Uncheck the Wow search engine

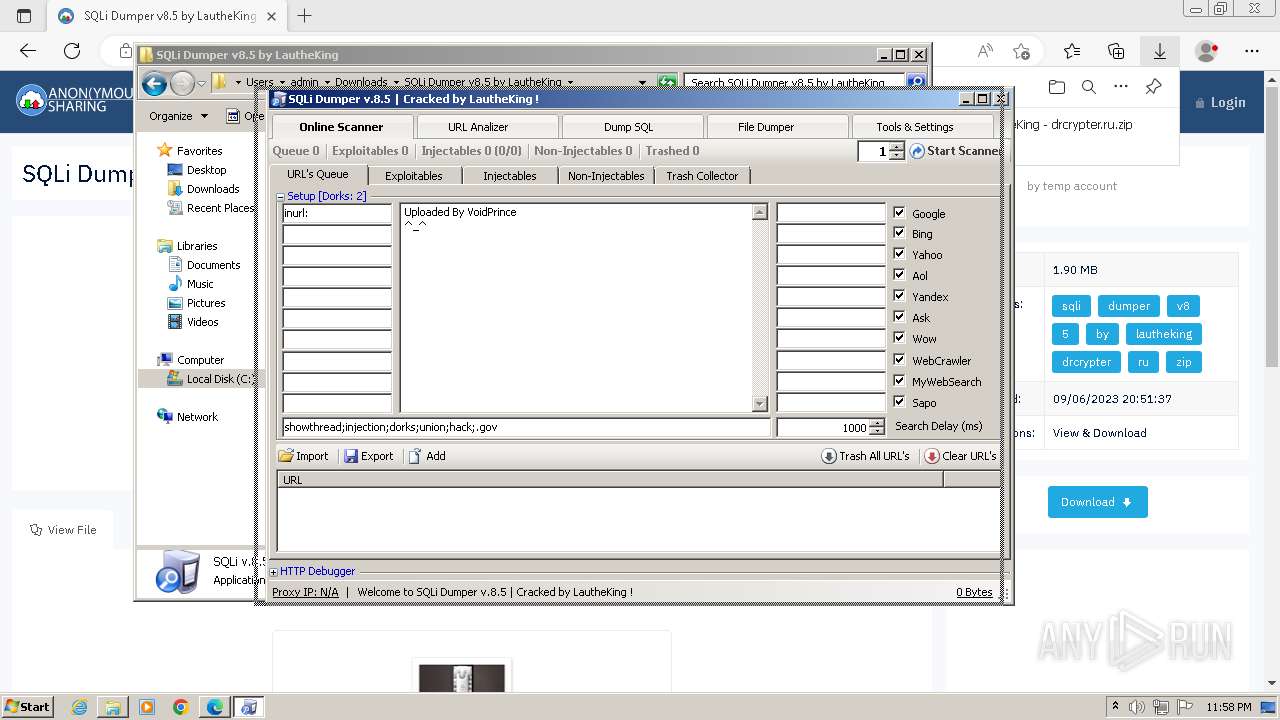(899, 338)
